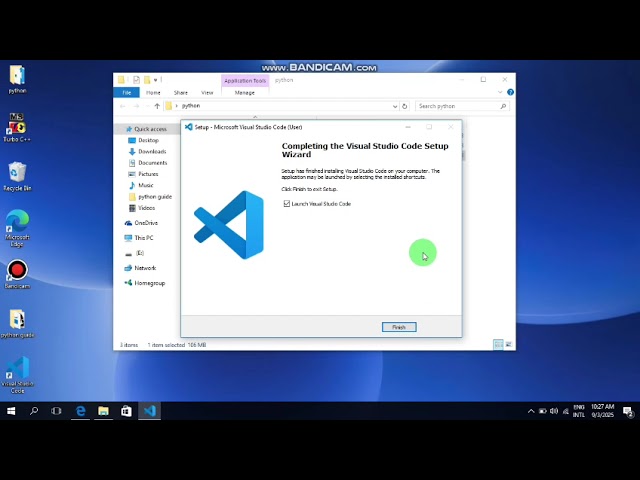
Task: Open battery status tray icon
Action: point(542,411)
